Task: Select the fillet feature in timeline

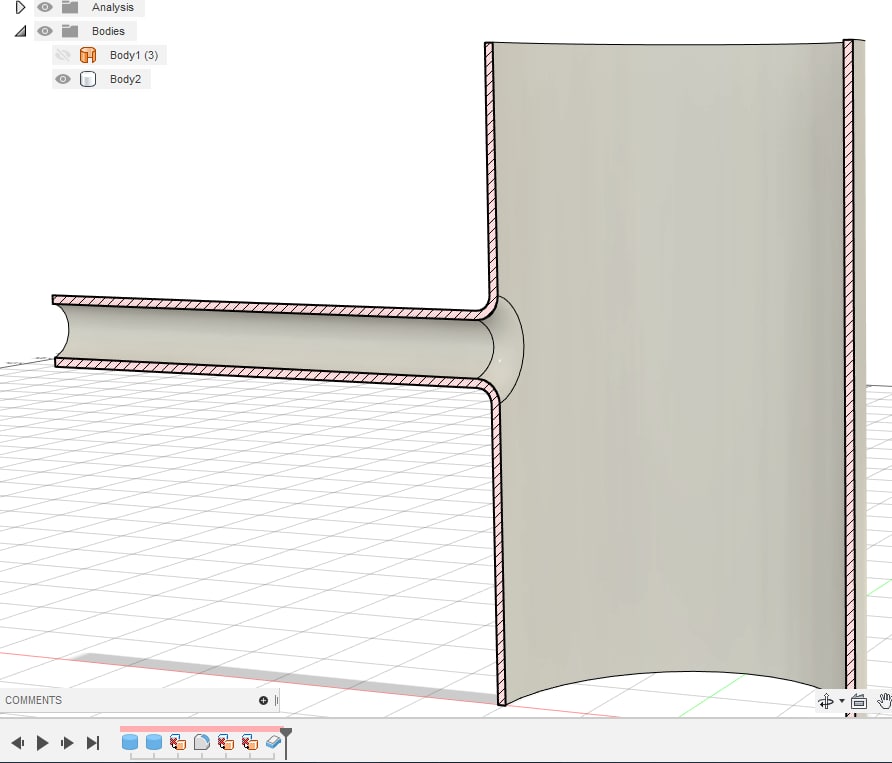Action: tap(202, 742)
